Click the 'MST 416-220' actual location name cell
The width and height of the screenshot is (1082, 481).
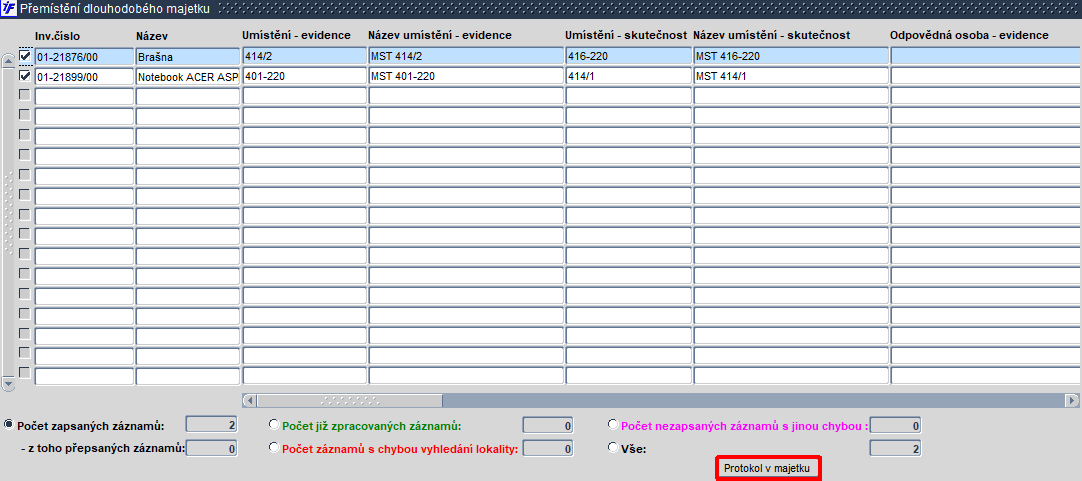point(791,56)
